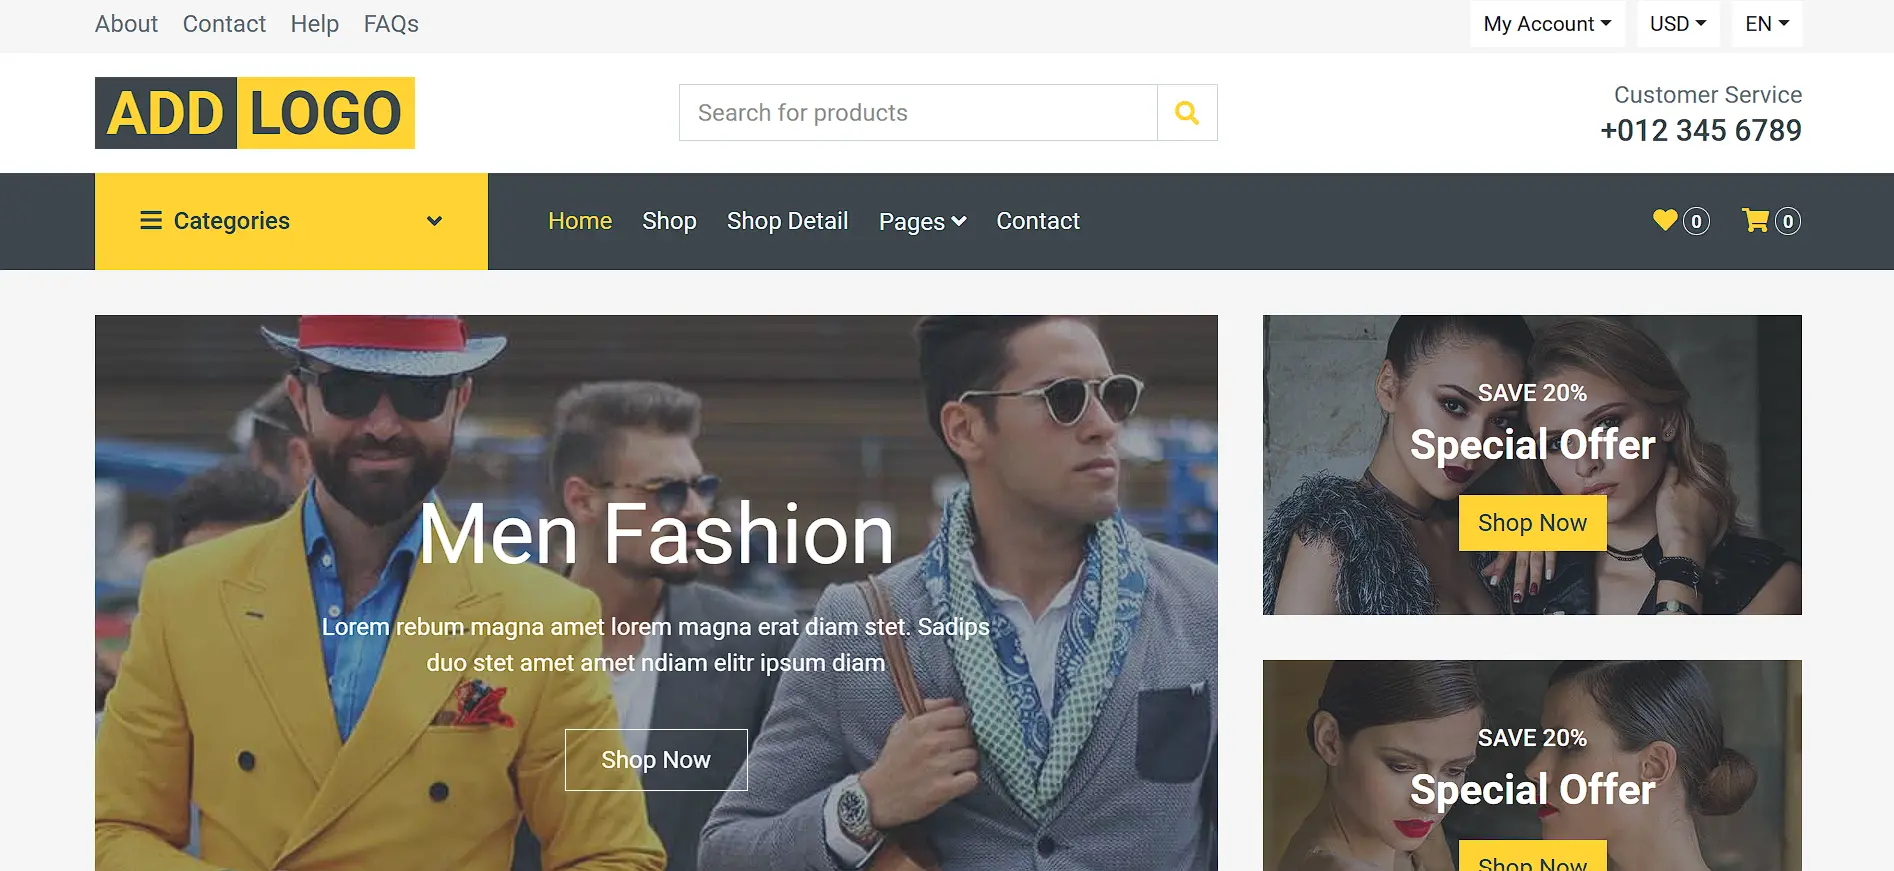
Task: Click the yellow Shop Now under the first Special Offer
Action: point(1532,523)
